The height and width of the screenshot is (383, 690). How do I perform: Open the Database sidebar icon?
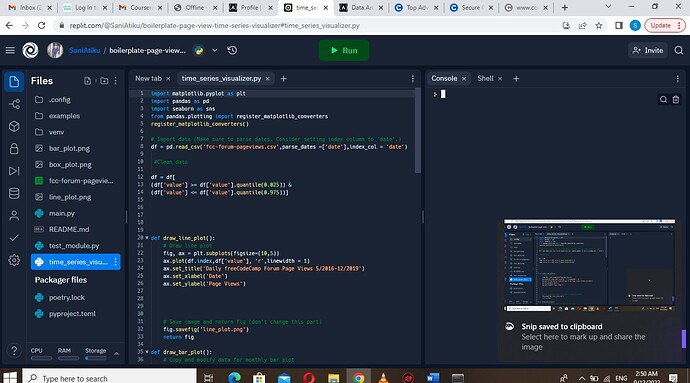pyautogui.click(x=14, y=193)
